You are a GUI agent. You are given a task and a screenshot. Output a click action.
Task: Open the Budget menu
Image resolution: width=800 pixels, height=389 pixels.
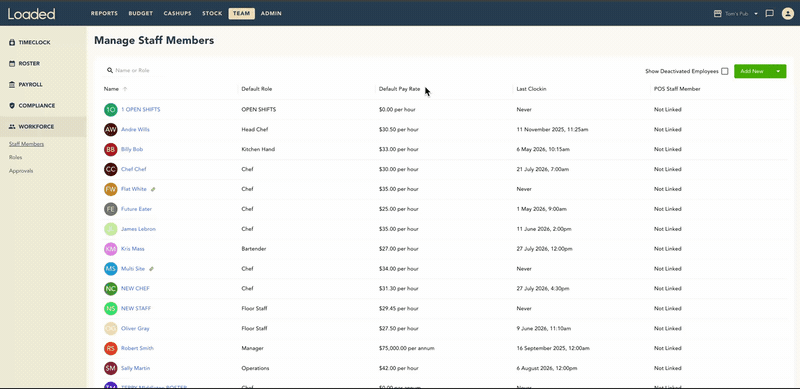[x=141, y=14]
